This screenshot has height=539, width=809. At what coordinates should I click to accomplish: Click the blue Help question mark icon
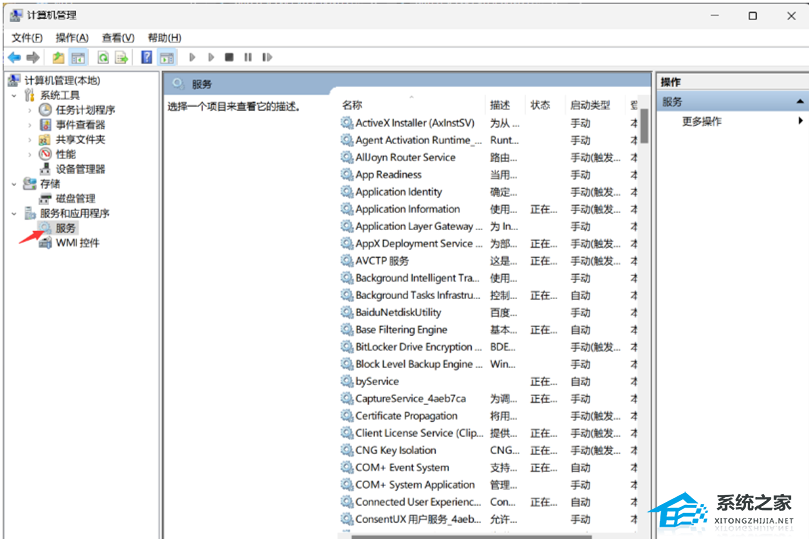point(147,58)
